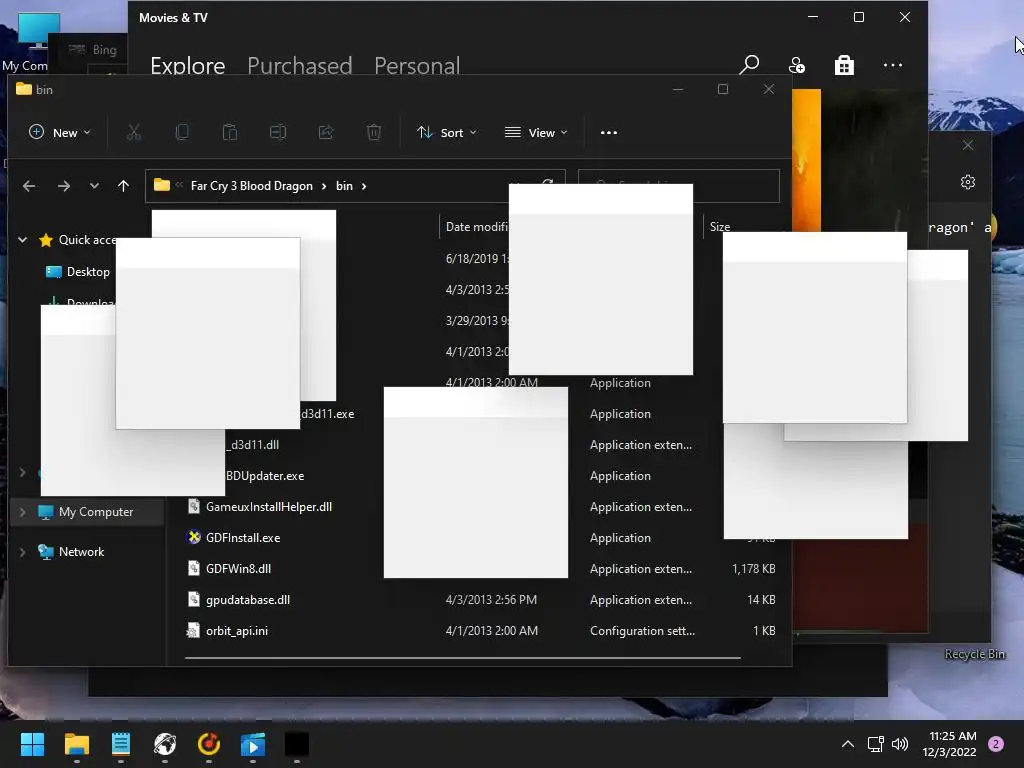Image resolution: width=1024 pixels, height=768 pixels.
Task: Collapse the Quick access tree node
Action: (x=22, y=240)
